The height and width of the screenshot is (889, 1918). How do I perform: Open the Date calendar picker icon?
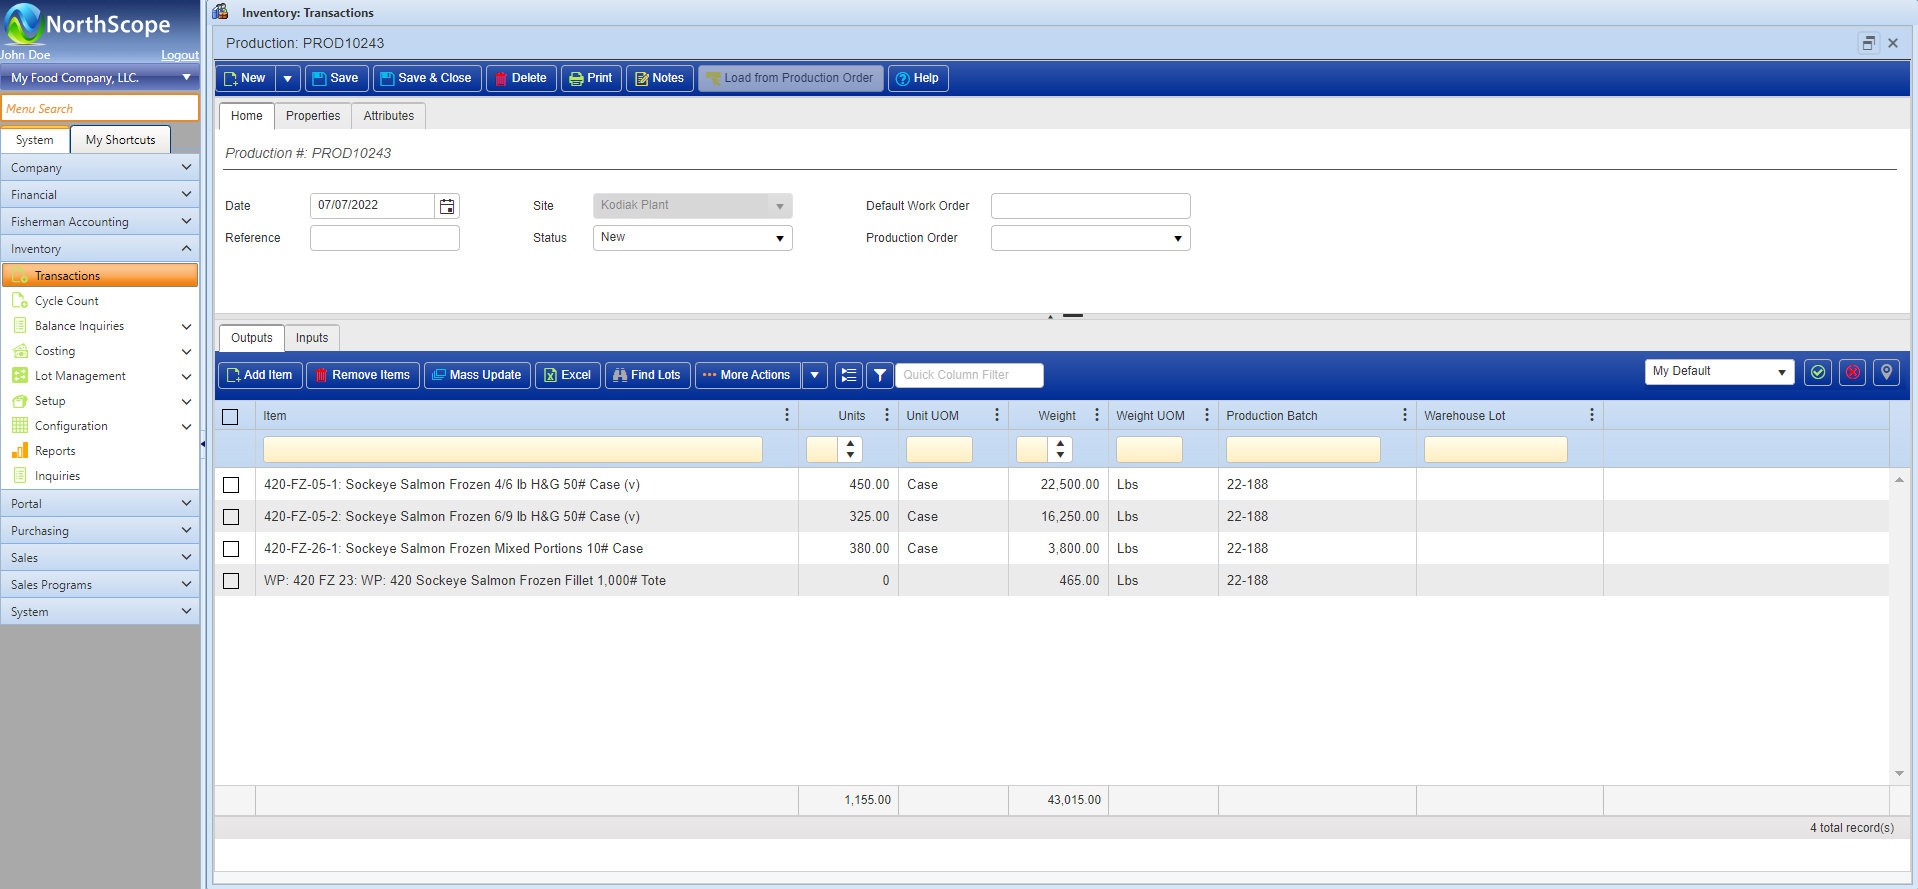(x=447, y=206)
